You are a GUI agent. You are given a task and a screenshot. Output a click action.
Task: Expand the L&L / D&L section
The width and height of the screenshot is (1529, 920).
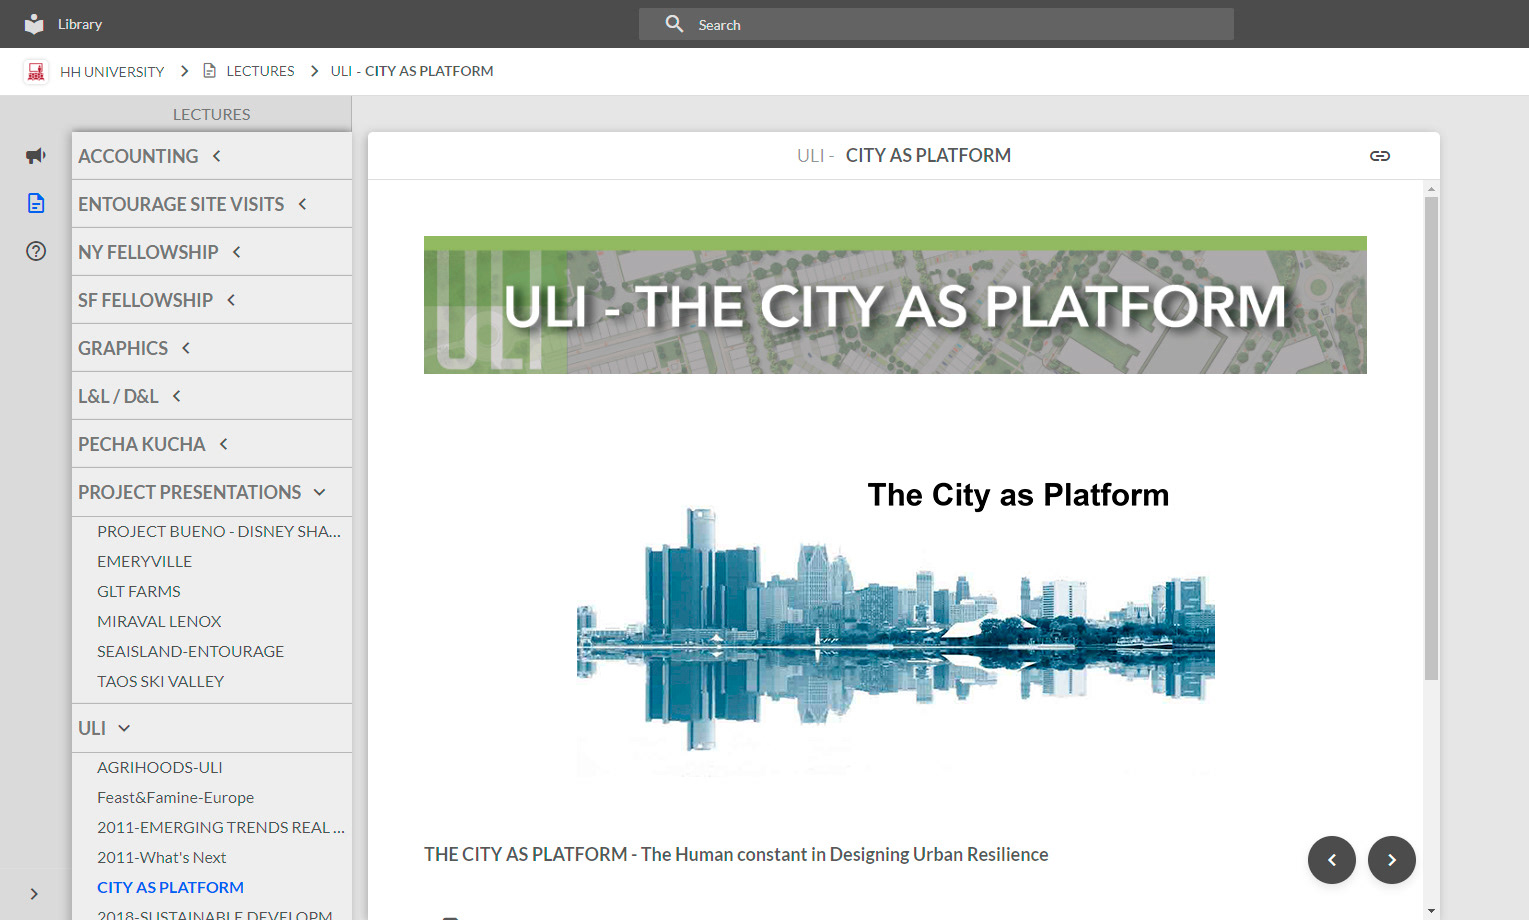pyautogui.click(x=212, y=396)
